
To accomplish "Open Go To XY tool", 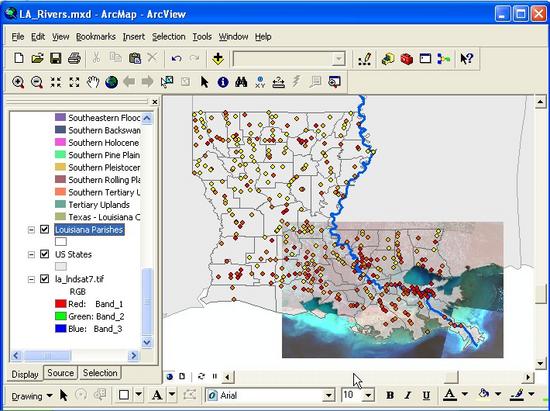I will (x=260, y=82).
